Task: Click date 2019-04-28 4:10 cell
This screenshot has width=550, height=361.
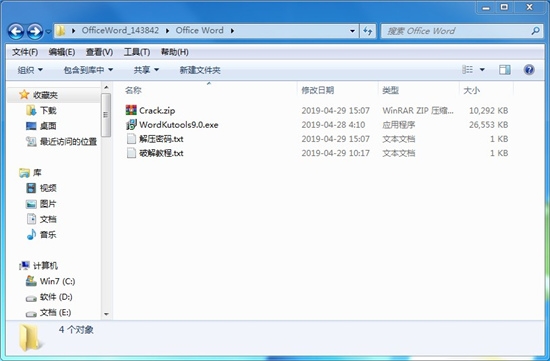Action: (x=333, y=125)
